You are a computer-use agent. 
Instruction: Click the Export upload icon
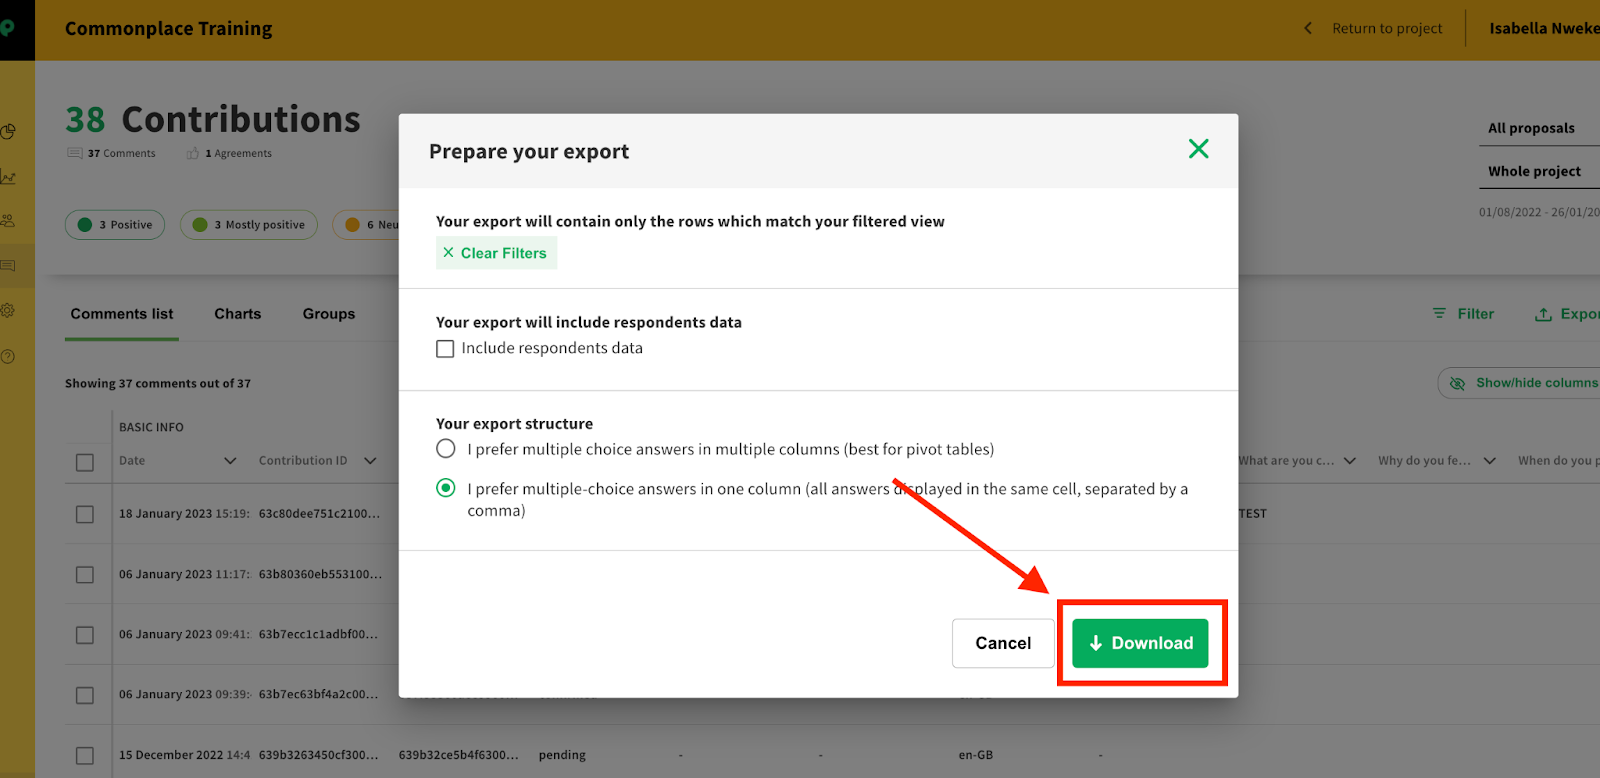pyautogui.click(x=1544, y=314)
